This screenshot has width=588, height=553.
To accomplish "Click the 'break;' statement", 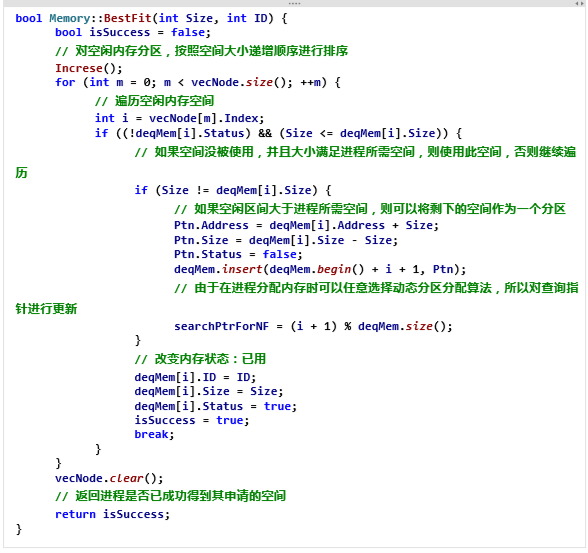I will point(154,434).
